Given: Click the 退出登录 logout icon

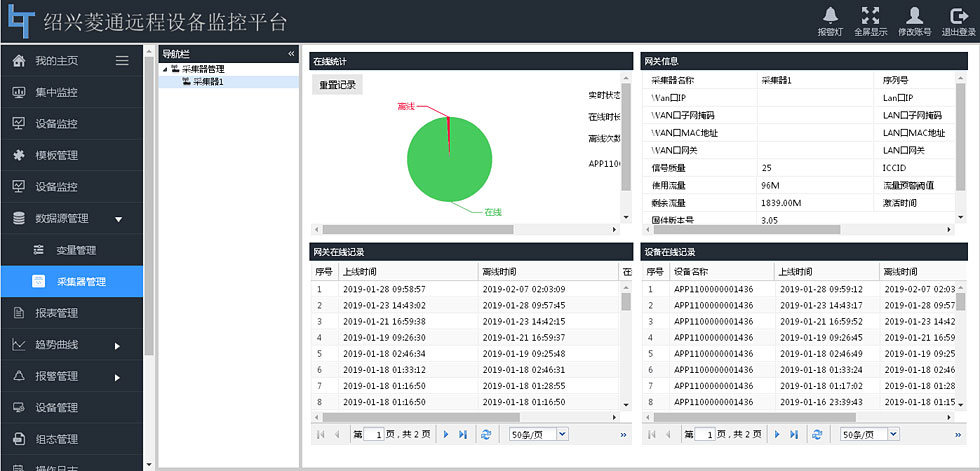Looking at the screenshot, I should click(958, 15).
